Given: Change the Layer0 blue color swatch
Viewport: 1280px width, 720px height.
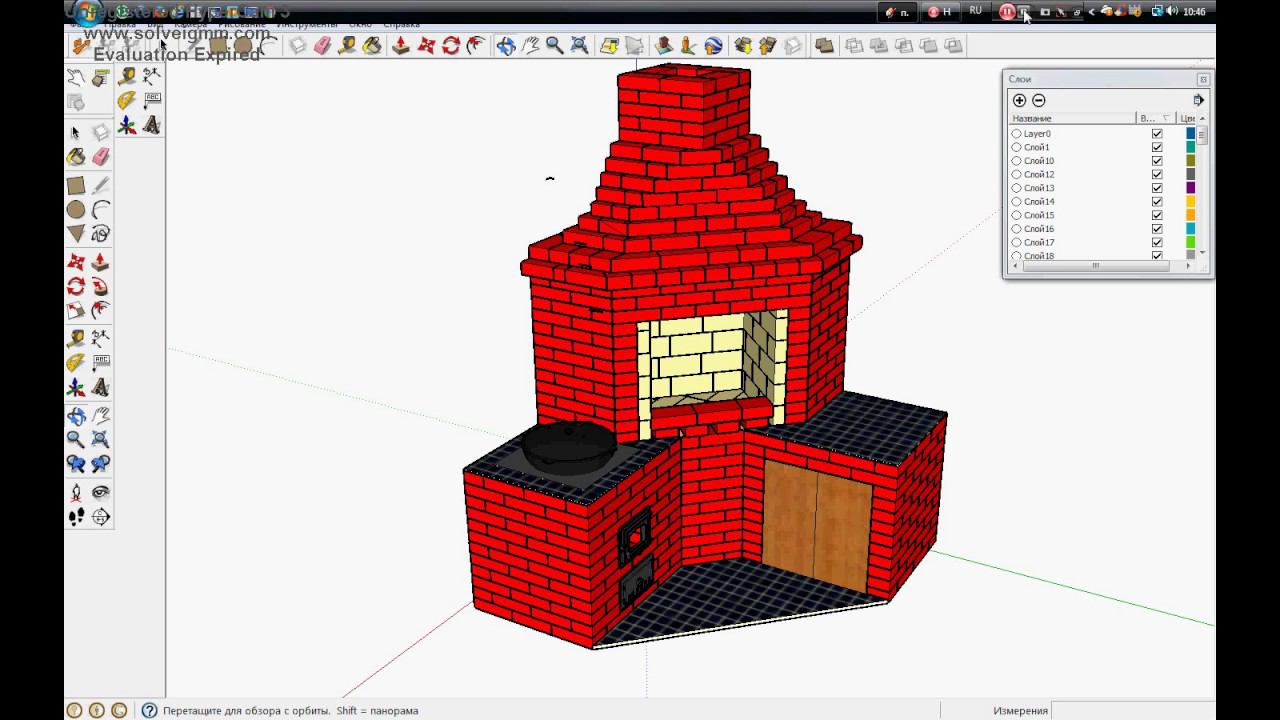Looking at the screenshot, I should tap(1190, 134).
